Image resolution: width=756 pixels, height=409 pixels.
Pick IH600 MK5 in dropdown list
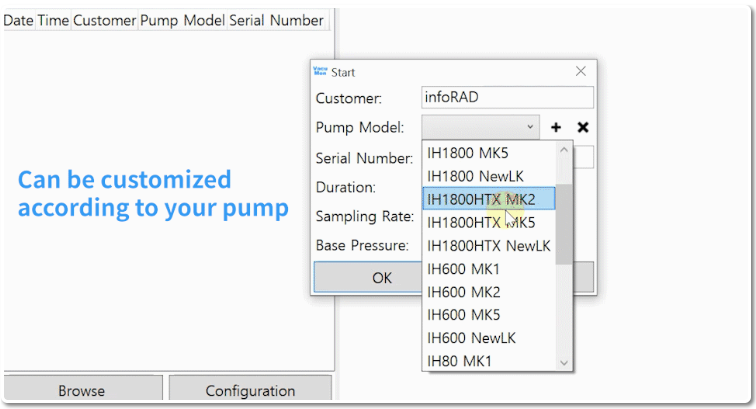click(489, 315)
